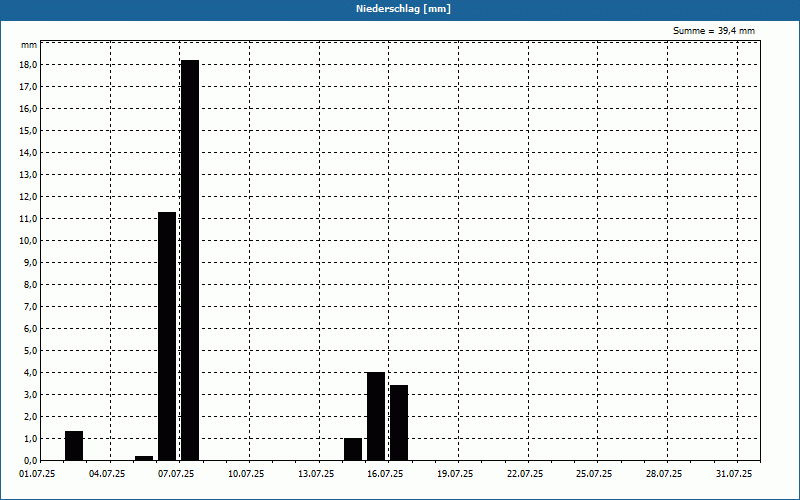The image size is (800, 500).
Task: Click the date label 28.07.25
Action: point(664,474)
